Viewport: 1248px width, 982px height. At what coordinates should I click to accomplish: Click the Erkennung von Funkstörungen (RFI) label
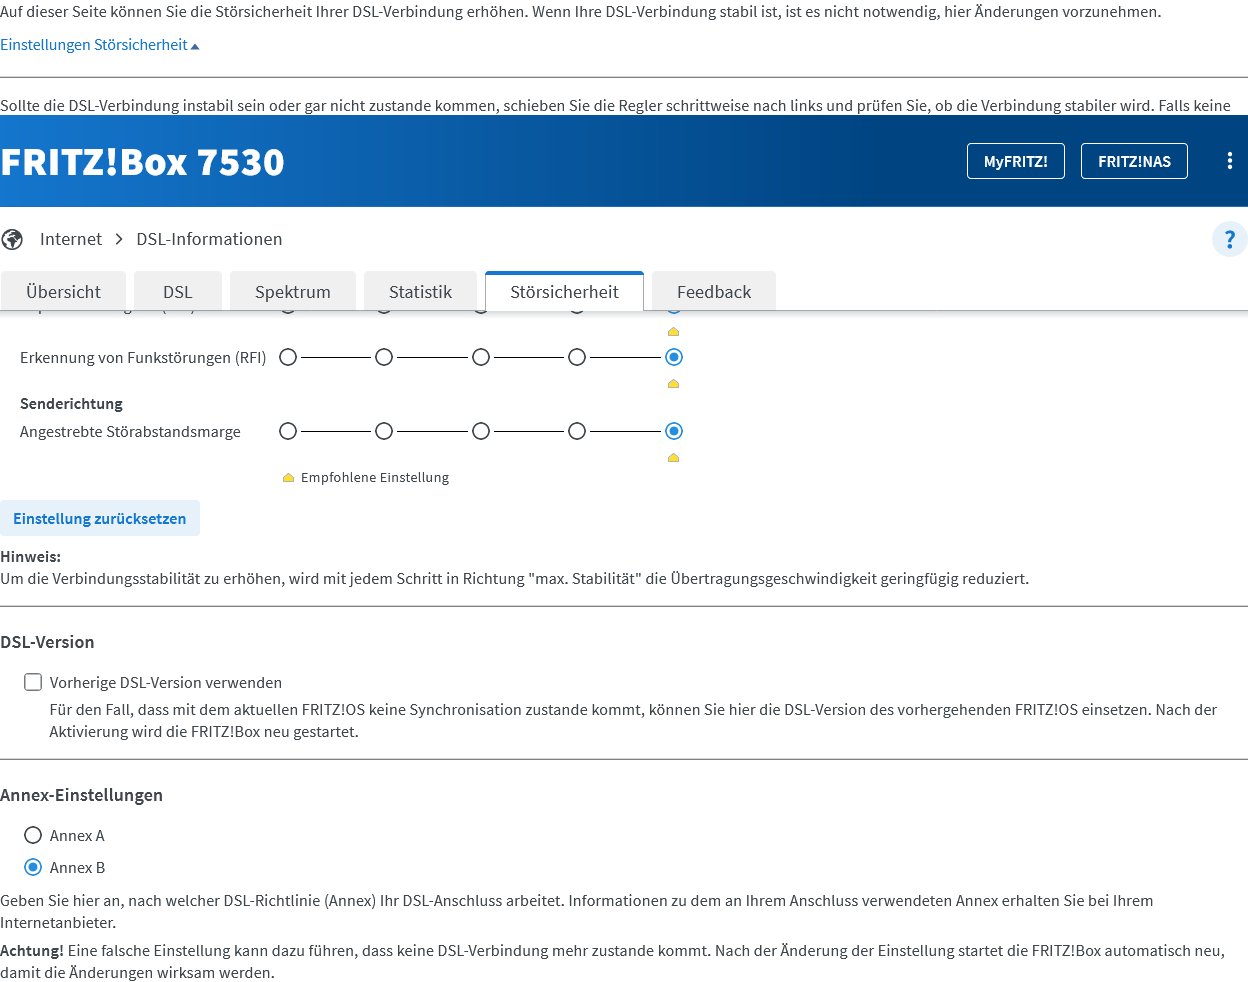143,358
